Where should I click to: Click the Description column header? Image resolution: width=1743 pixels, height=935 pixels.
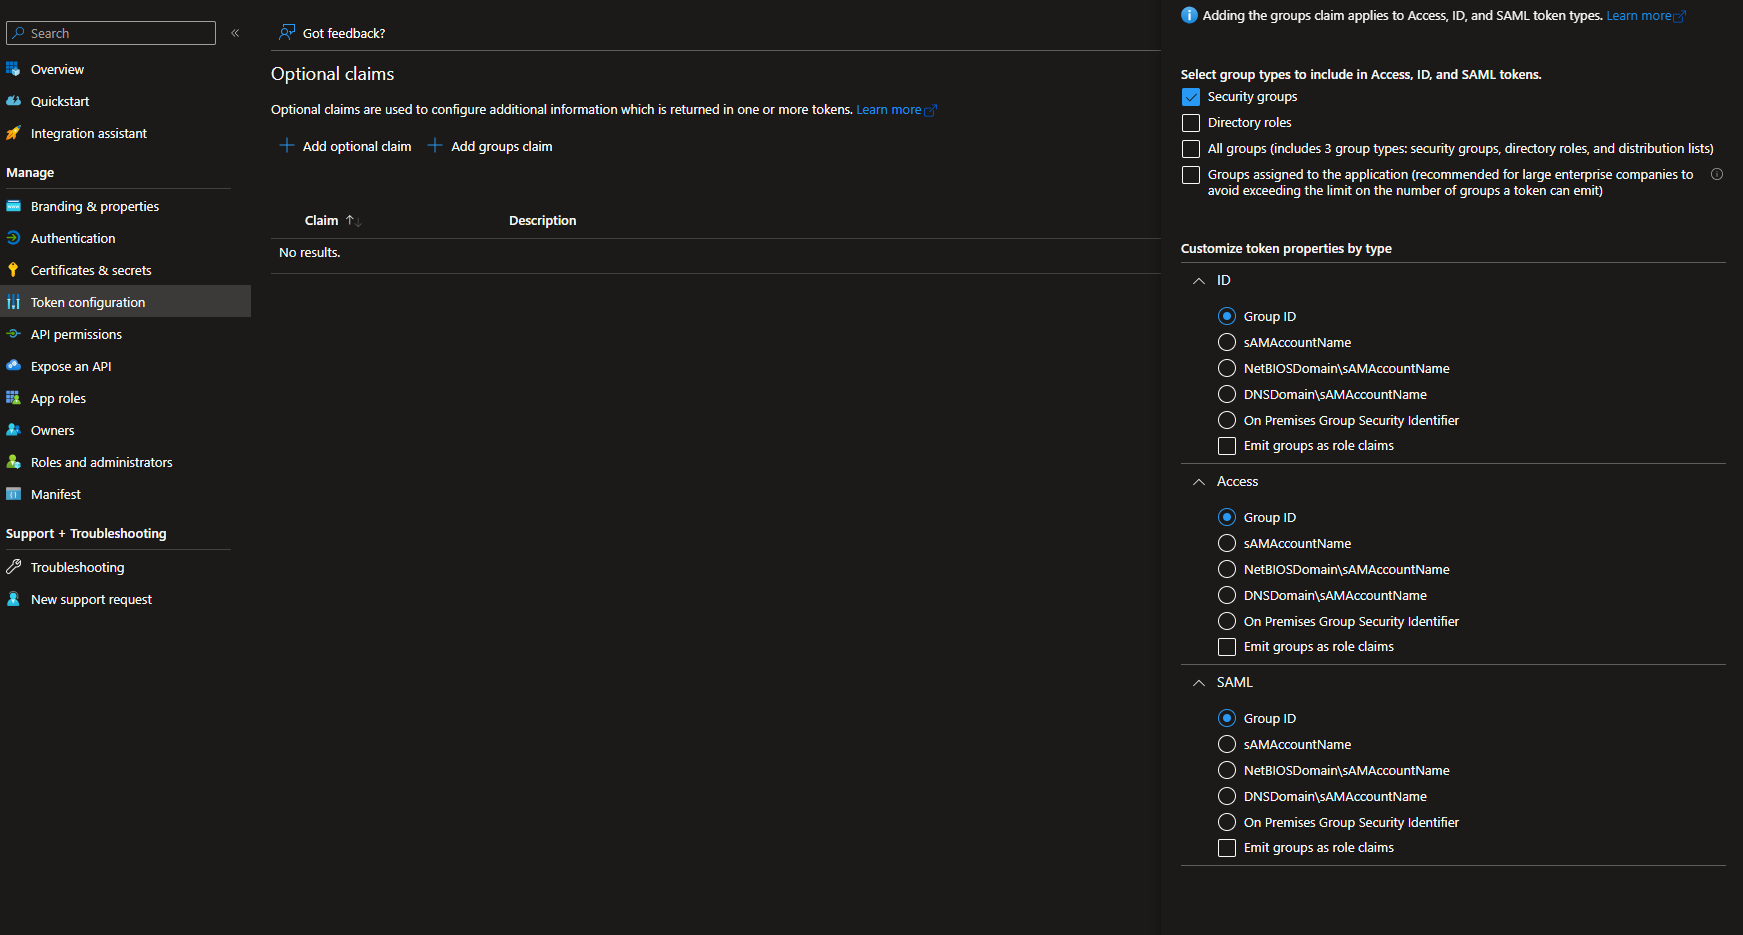point(542,220)
